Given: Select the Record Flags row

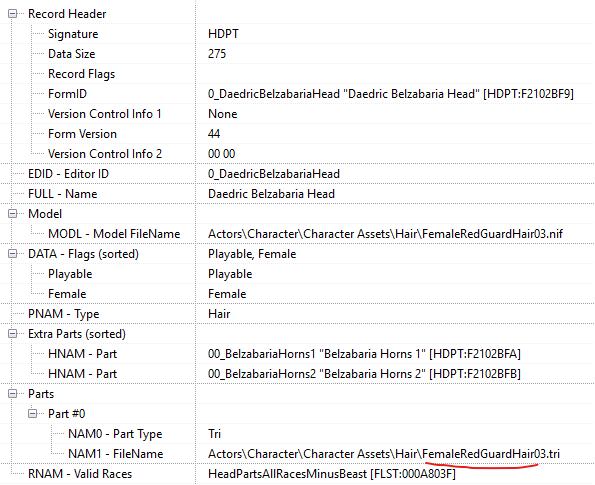Looking at the screenshot, I should (x=81, y=74).
